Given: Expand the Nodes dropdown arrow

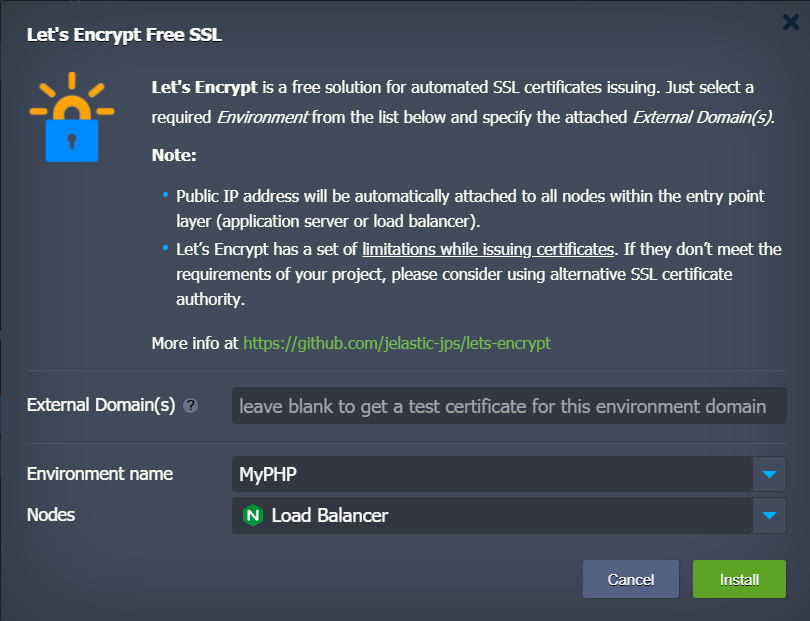Looking at the screenshot, I should tap(769, 516).
